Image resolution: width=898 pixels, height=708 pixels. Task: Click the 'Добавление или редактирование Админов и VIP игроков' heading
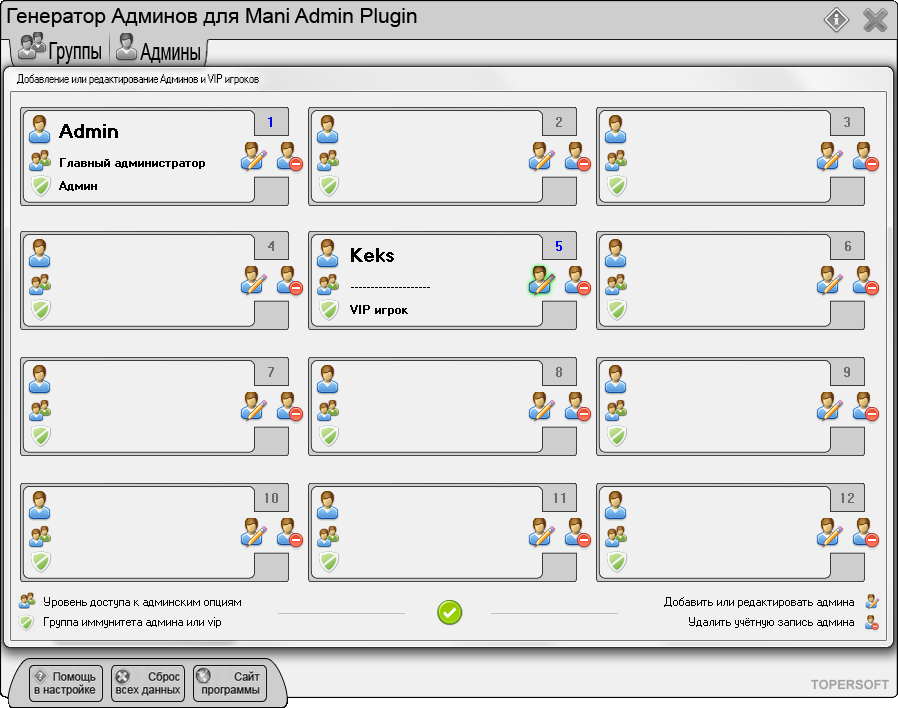point(138,79)
